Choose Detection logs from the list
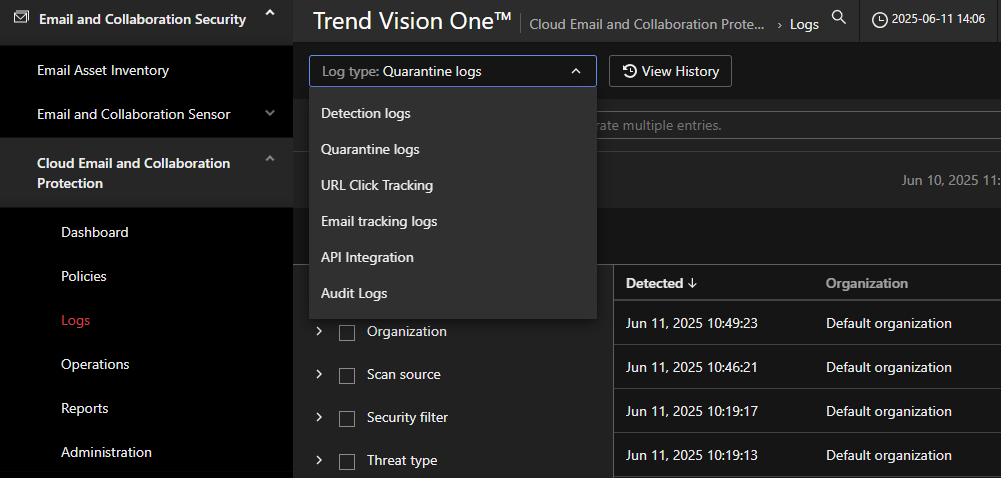Screen dimensions: 1001x478 [x=366, y=113]
